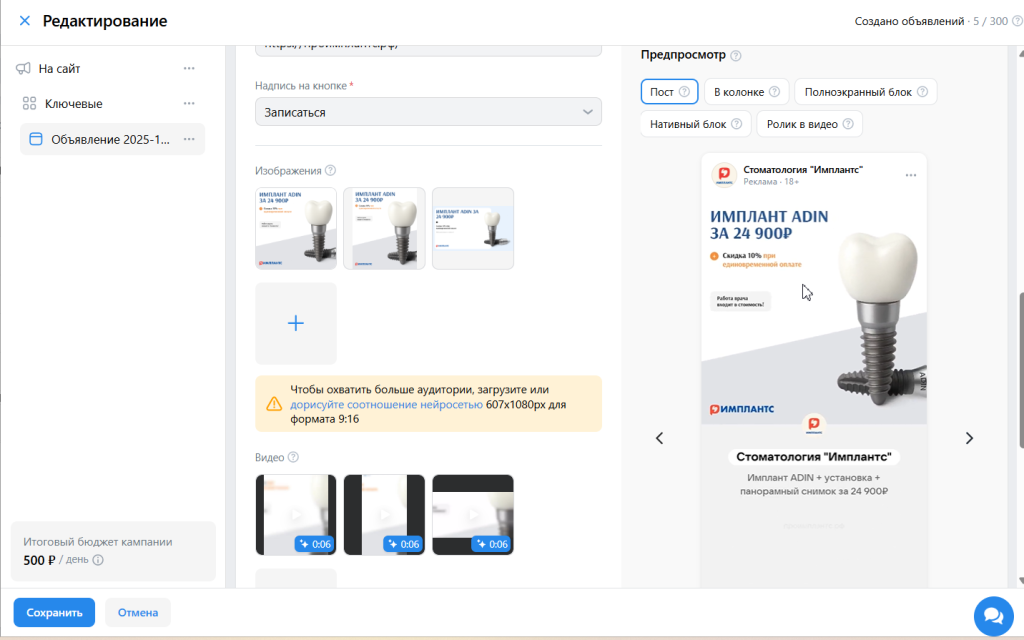Image resolution: width=1024 pixels, height=640 pixels.
Task: Switch preview to В колонке tab
Action: [746, 91]
